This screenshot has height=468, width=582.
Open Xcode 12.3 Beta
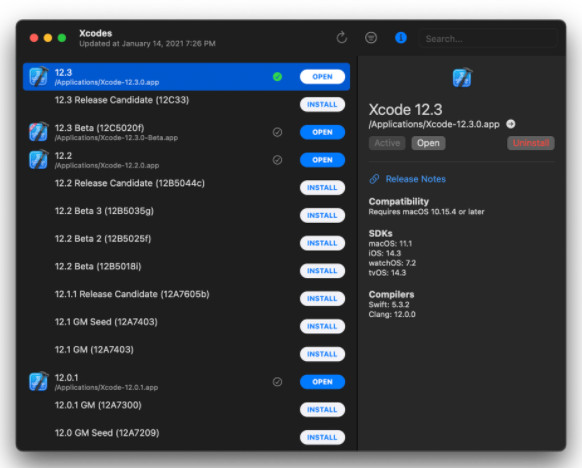(x=322, y=132)
